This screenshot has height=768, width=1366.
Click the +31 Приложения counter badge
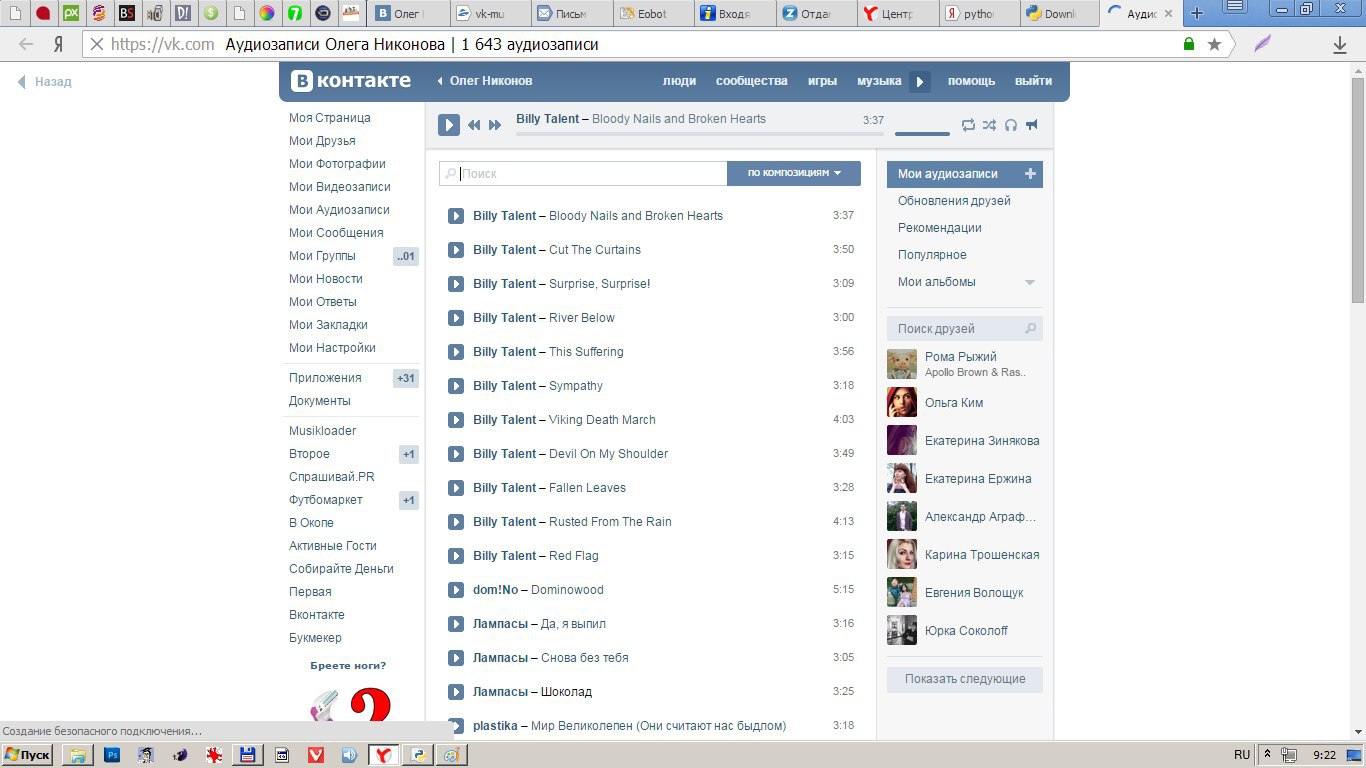click(x=406, y=379)
